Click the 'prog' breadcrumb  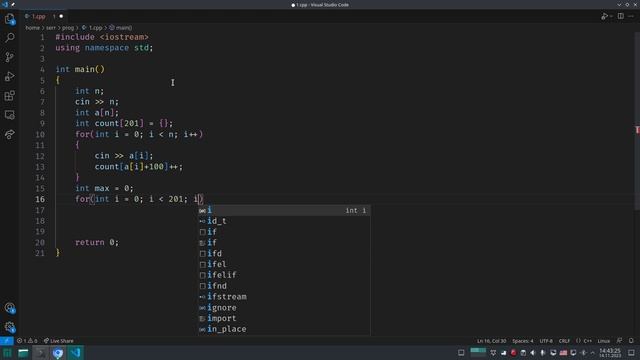pyautogui.click(x=68, y=28)
